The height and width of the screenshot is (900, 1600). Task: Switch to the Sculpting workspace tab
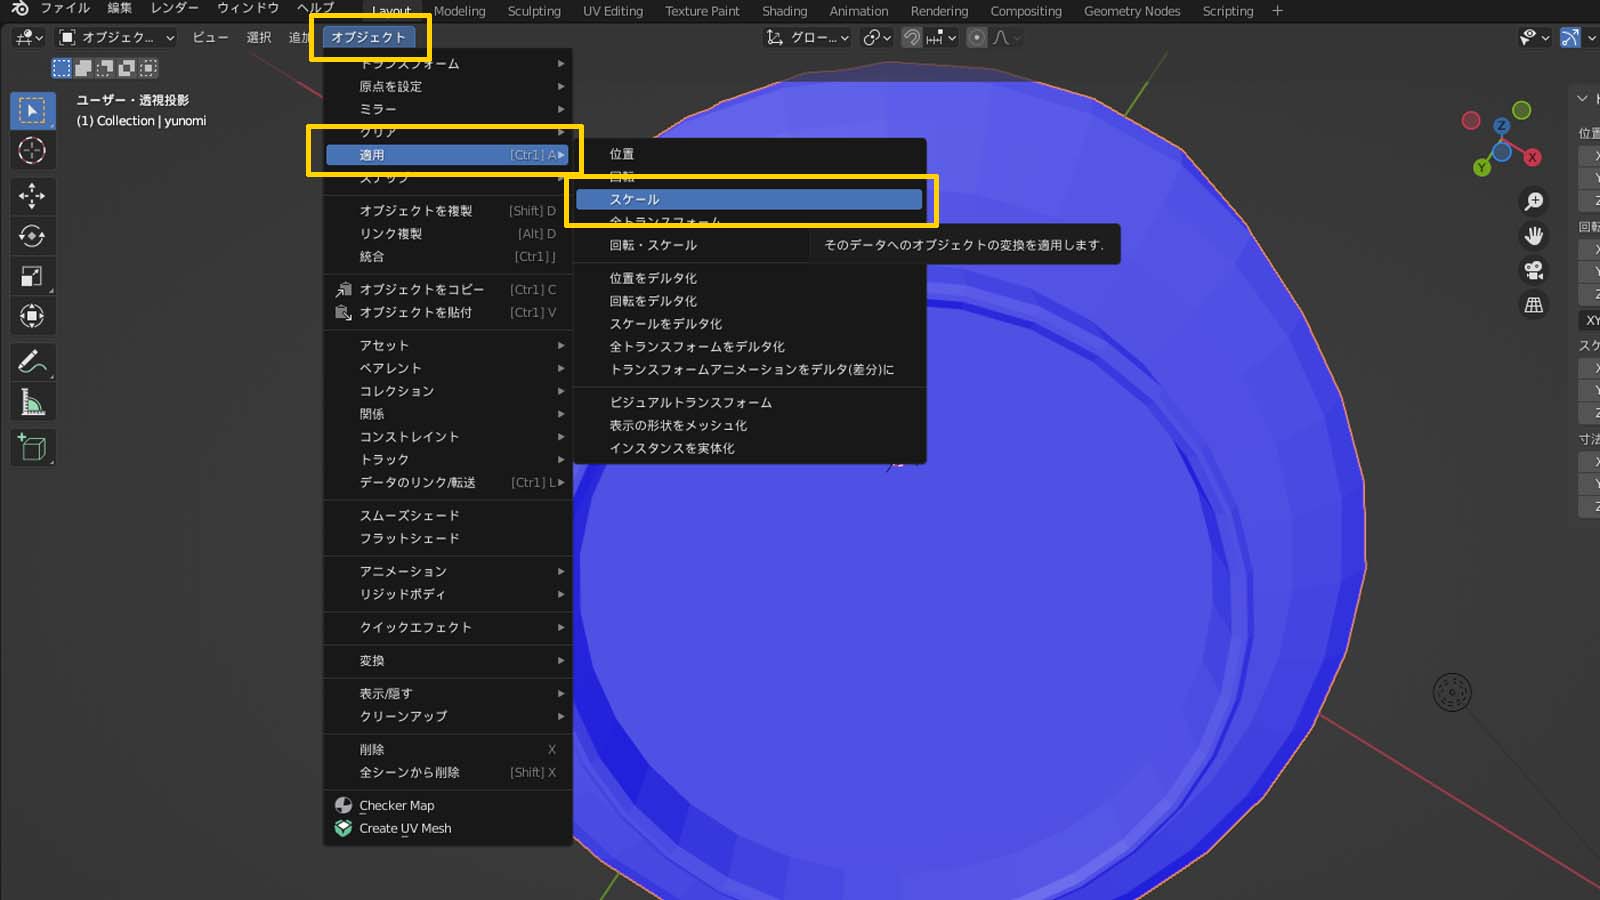(534, 11)
